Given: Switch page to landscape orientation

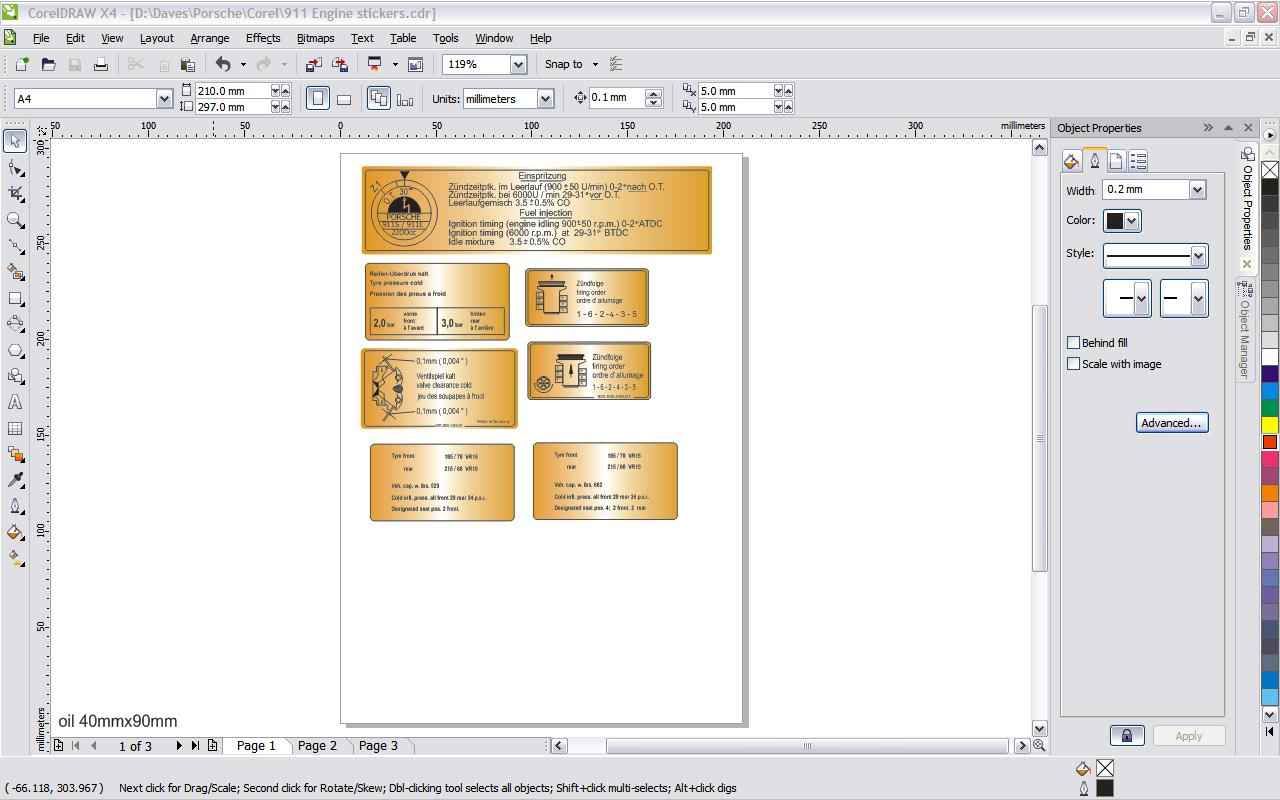Looking at the screenshot, I should click(343, 99).
